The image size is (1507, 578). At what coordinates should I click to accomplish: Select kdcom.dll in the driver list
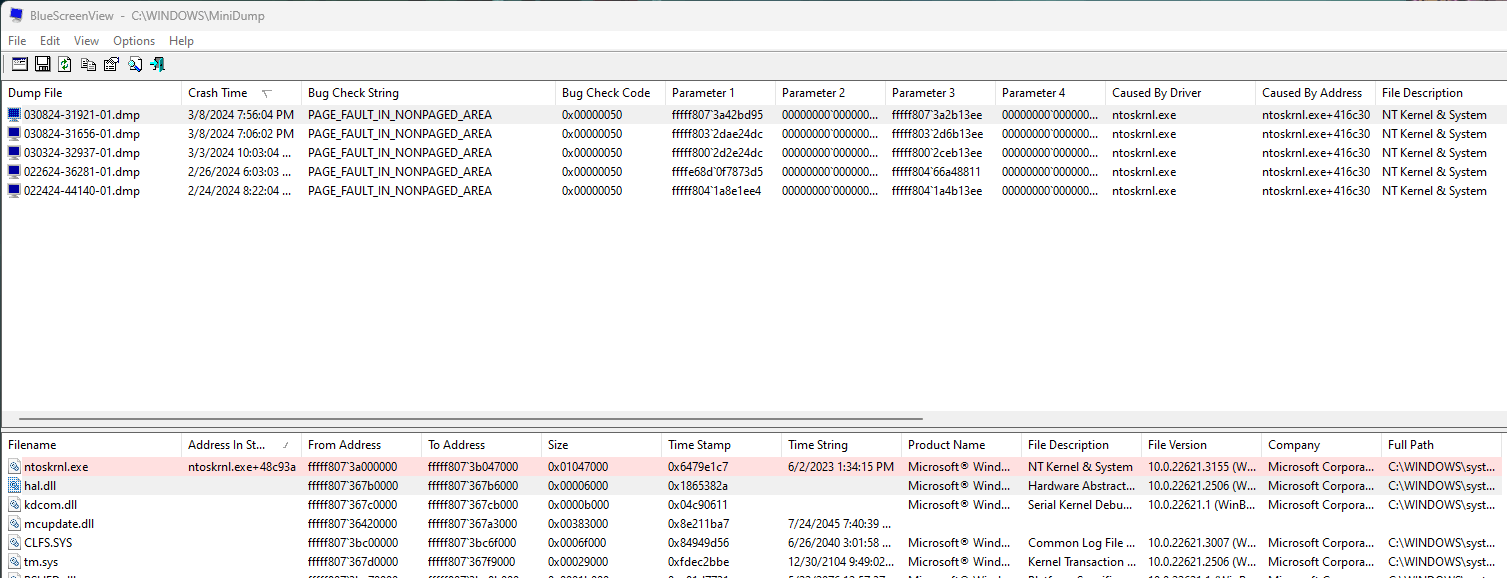51,505
